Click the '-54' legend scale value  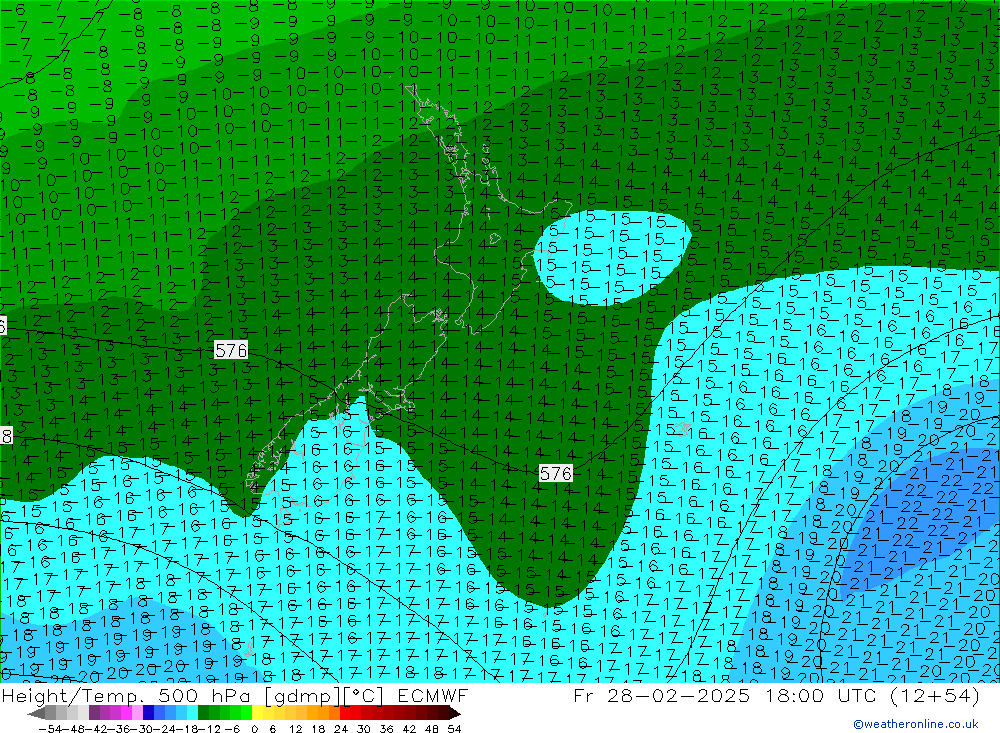pos(50,729)
